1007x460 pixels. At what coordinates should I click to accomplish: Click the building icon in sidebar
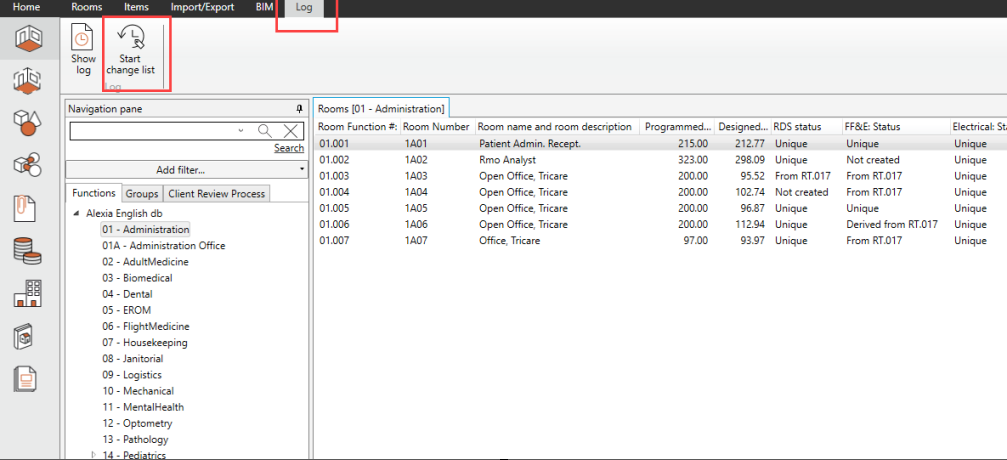(28, 294)
